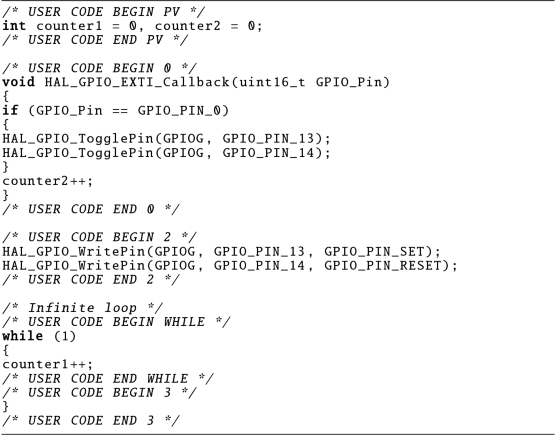Click GPIO_PIN_SET in the first WritePin call
This screenshot has width=557, height=437.
[374, 251]
